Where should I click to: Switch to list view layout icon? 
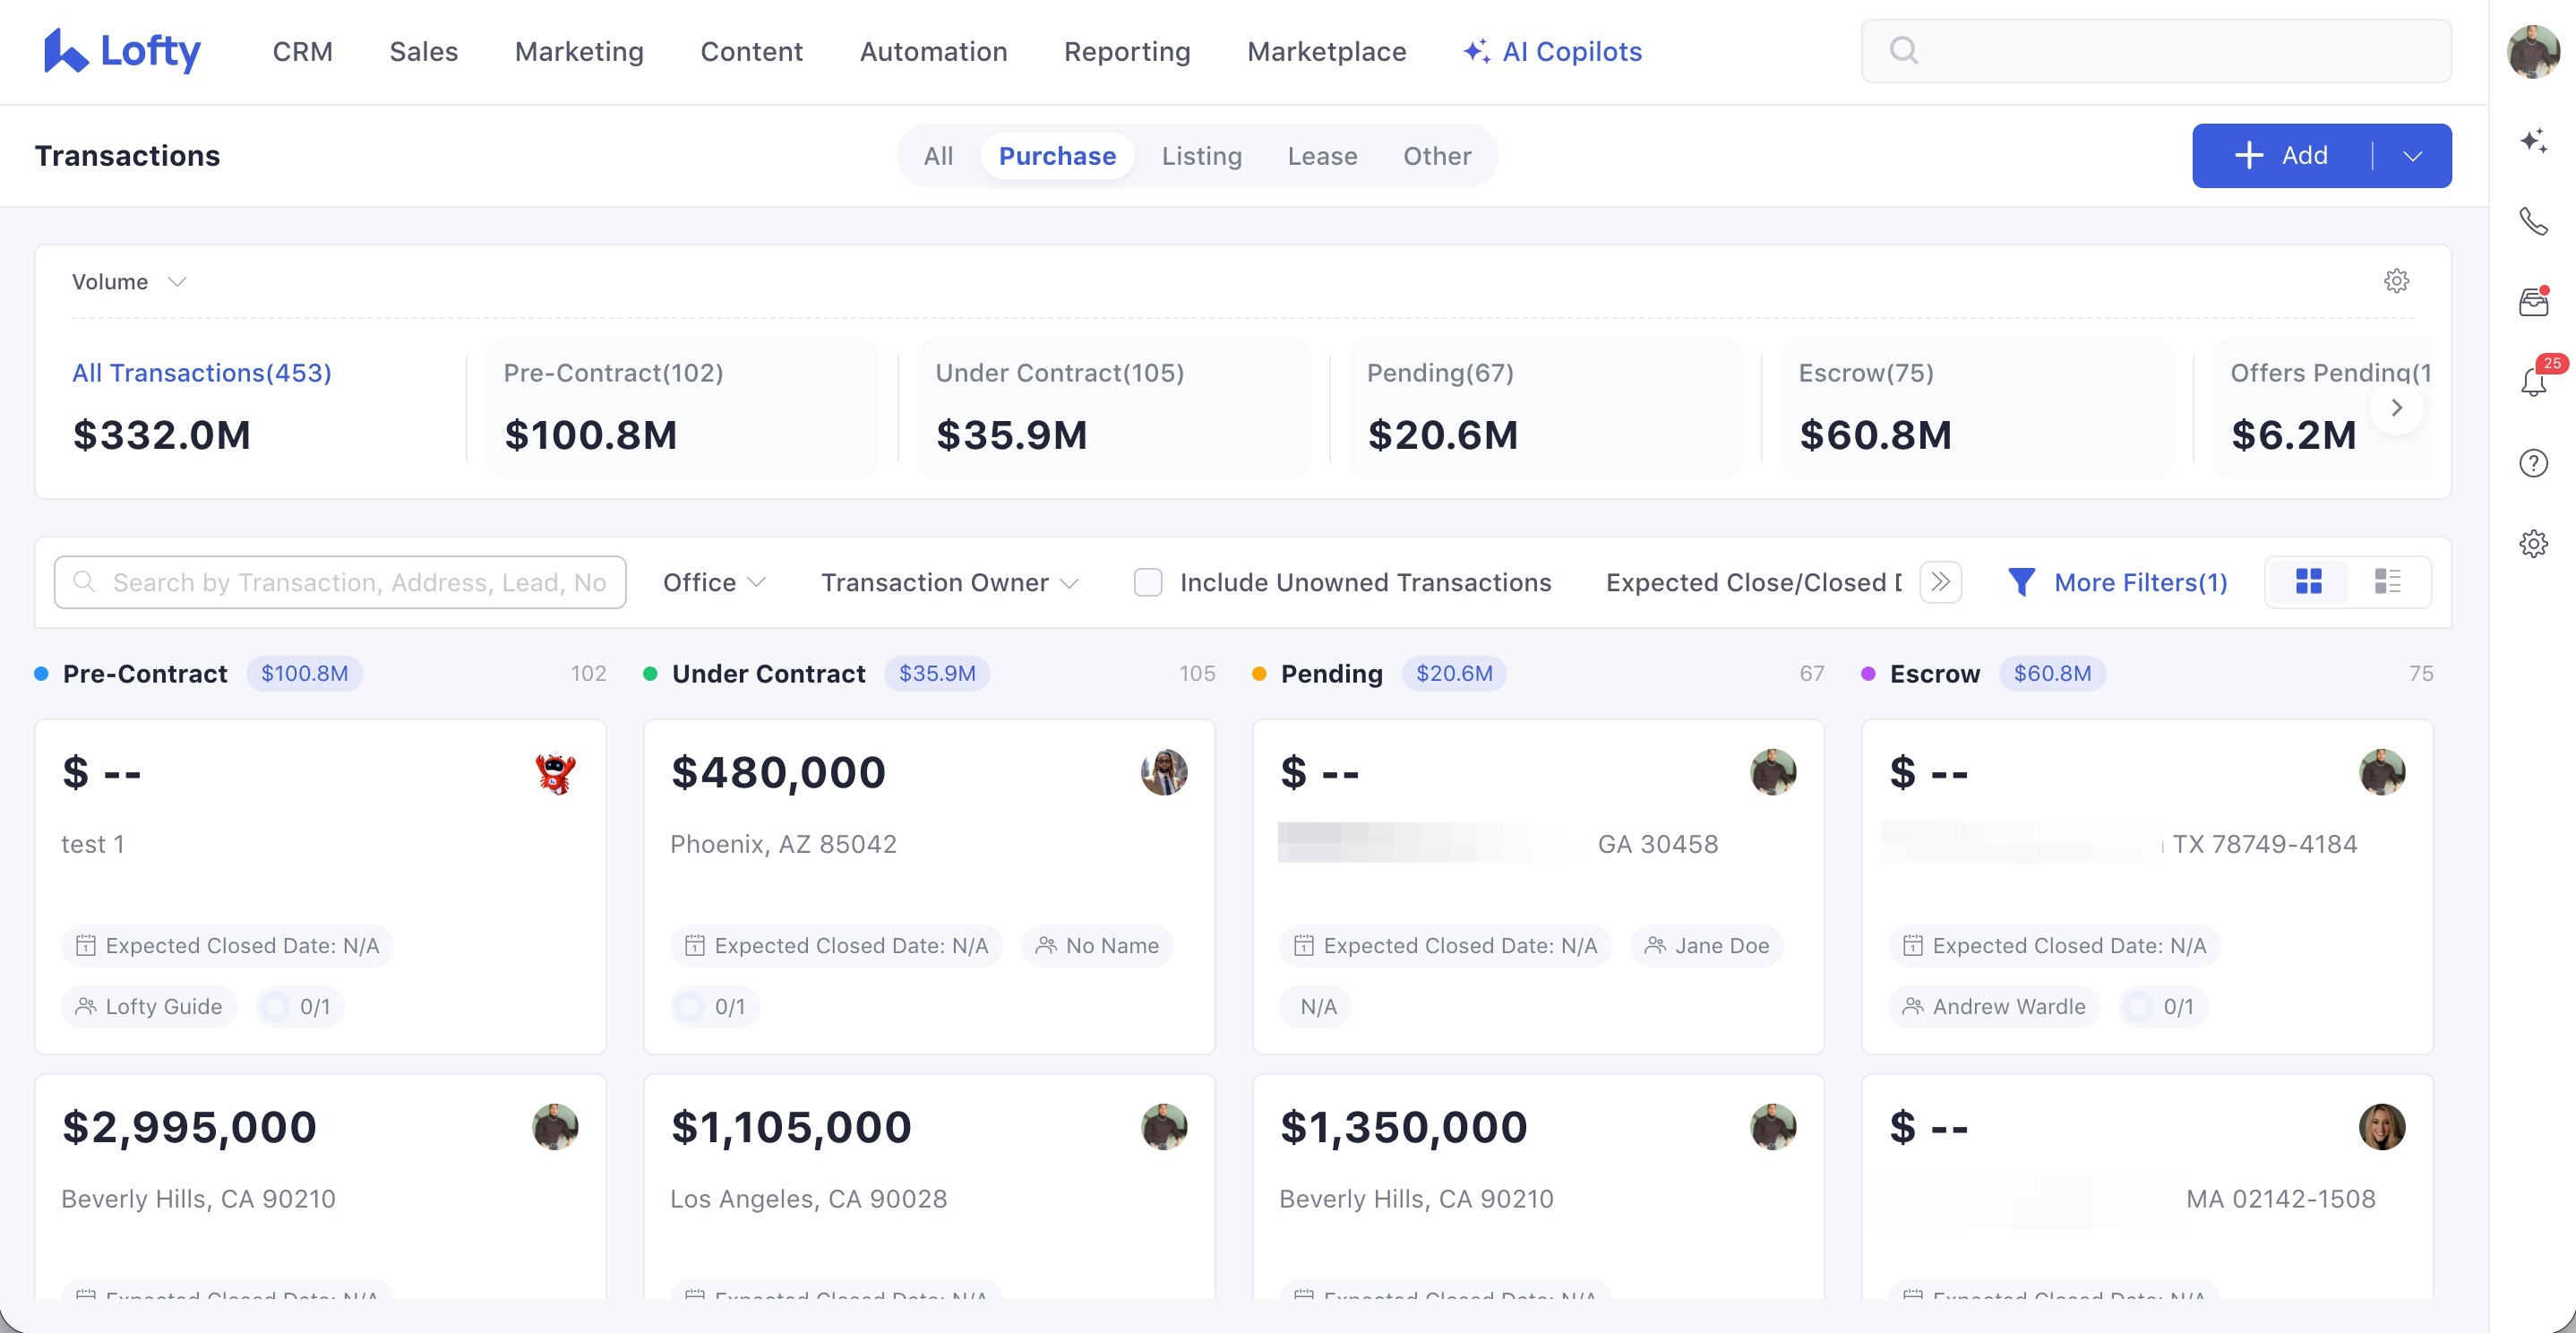(x=2387, y=582)
